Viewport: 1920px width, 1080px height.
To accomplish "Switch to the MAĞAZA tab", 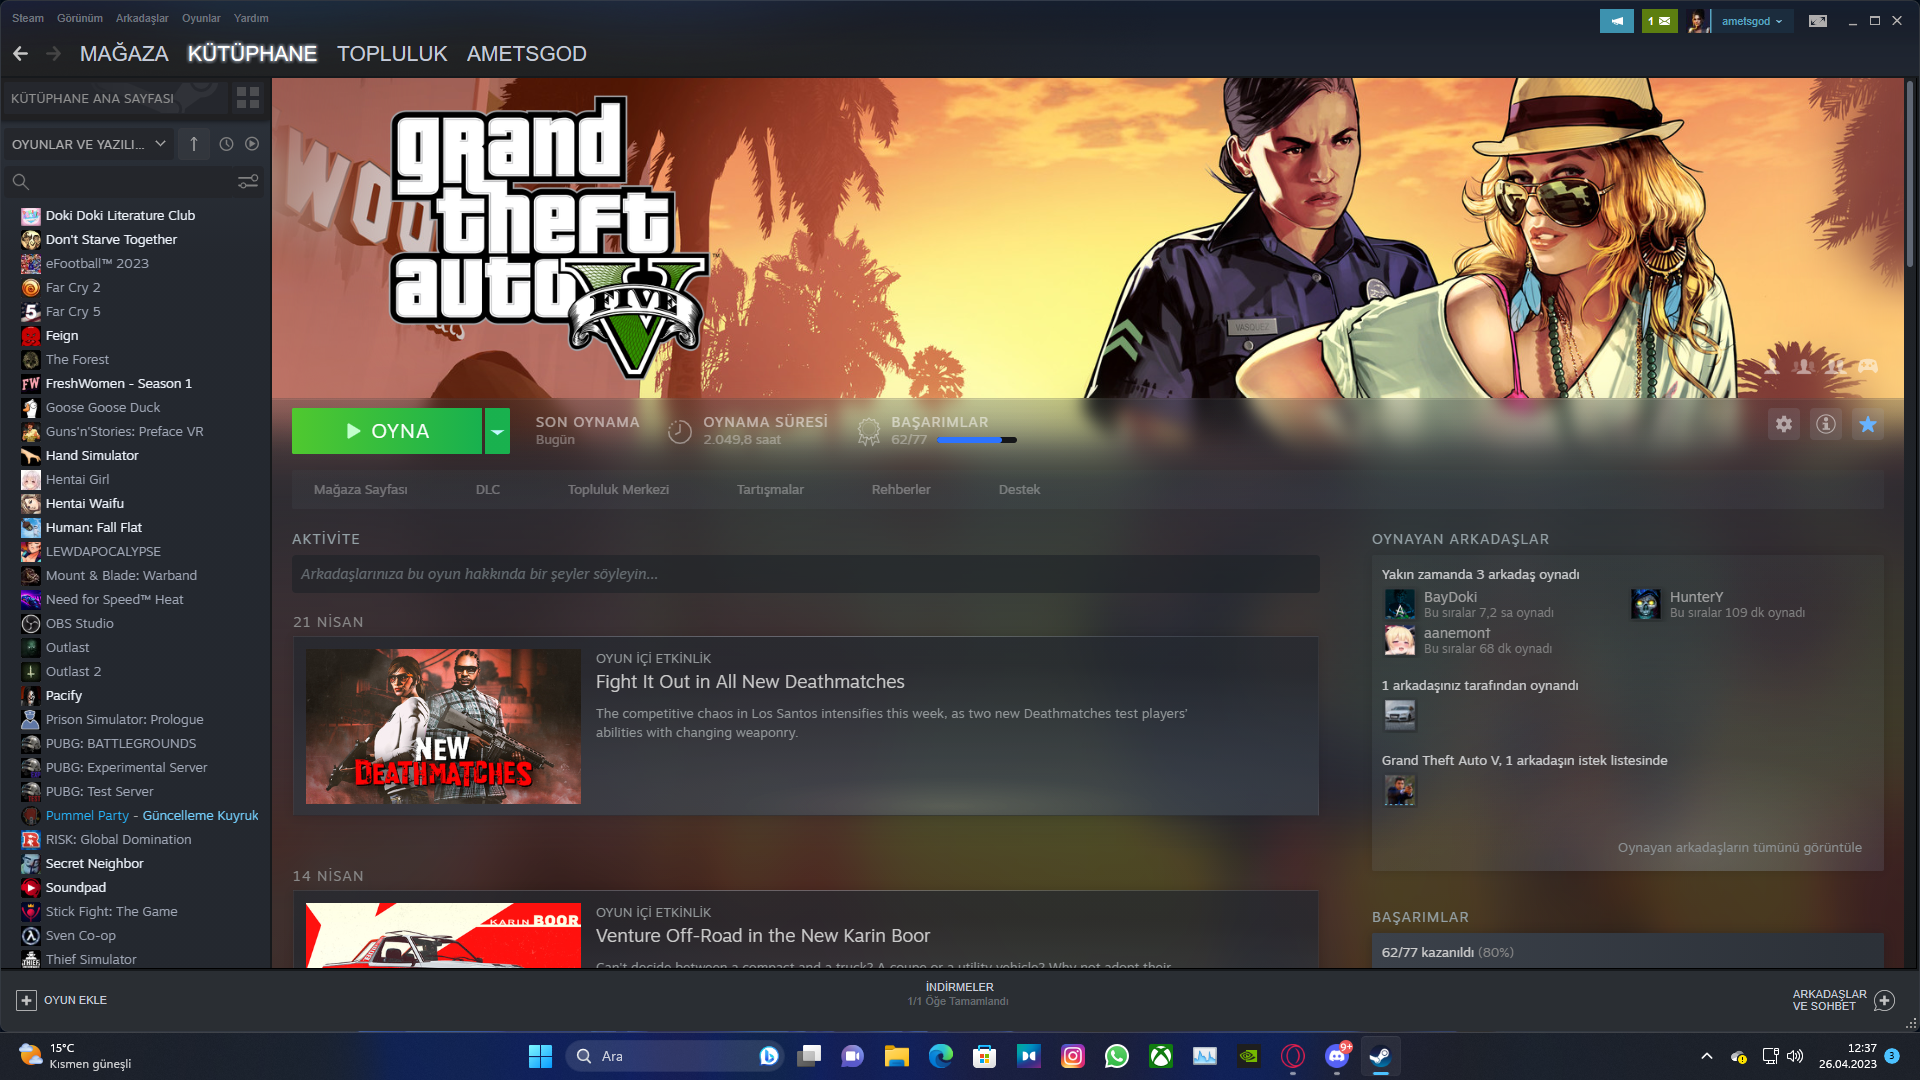I will pyautogui.click(x=124, y=54).
